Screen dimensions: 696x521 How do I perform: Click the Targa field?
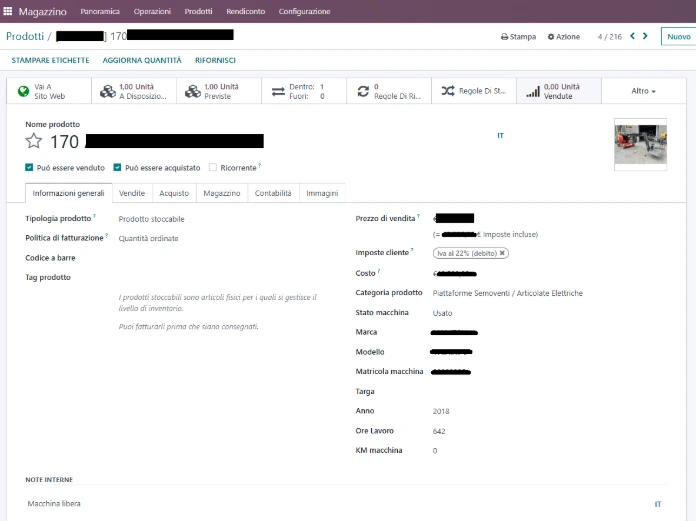tap(548, 391)
